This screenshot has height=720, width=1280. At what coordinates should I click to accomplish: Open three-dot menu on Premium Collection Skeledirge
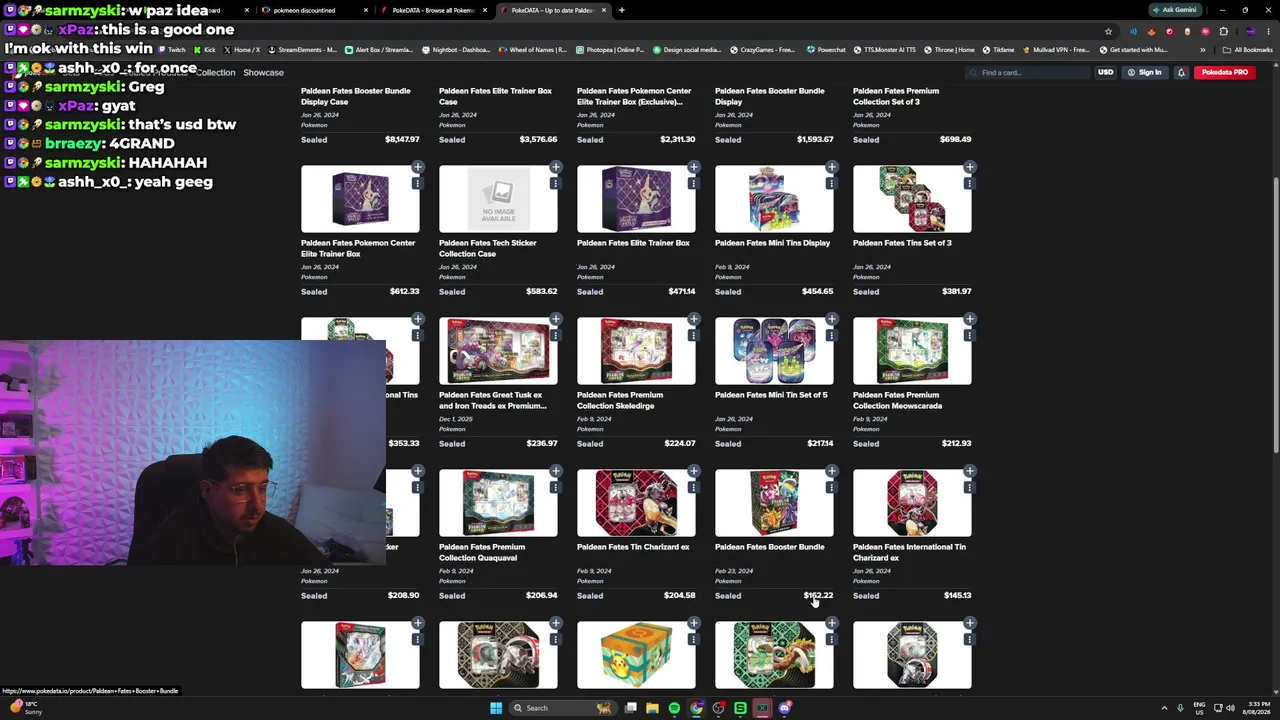[693, 335]
